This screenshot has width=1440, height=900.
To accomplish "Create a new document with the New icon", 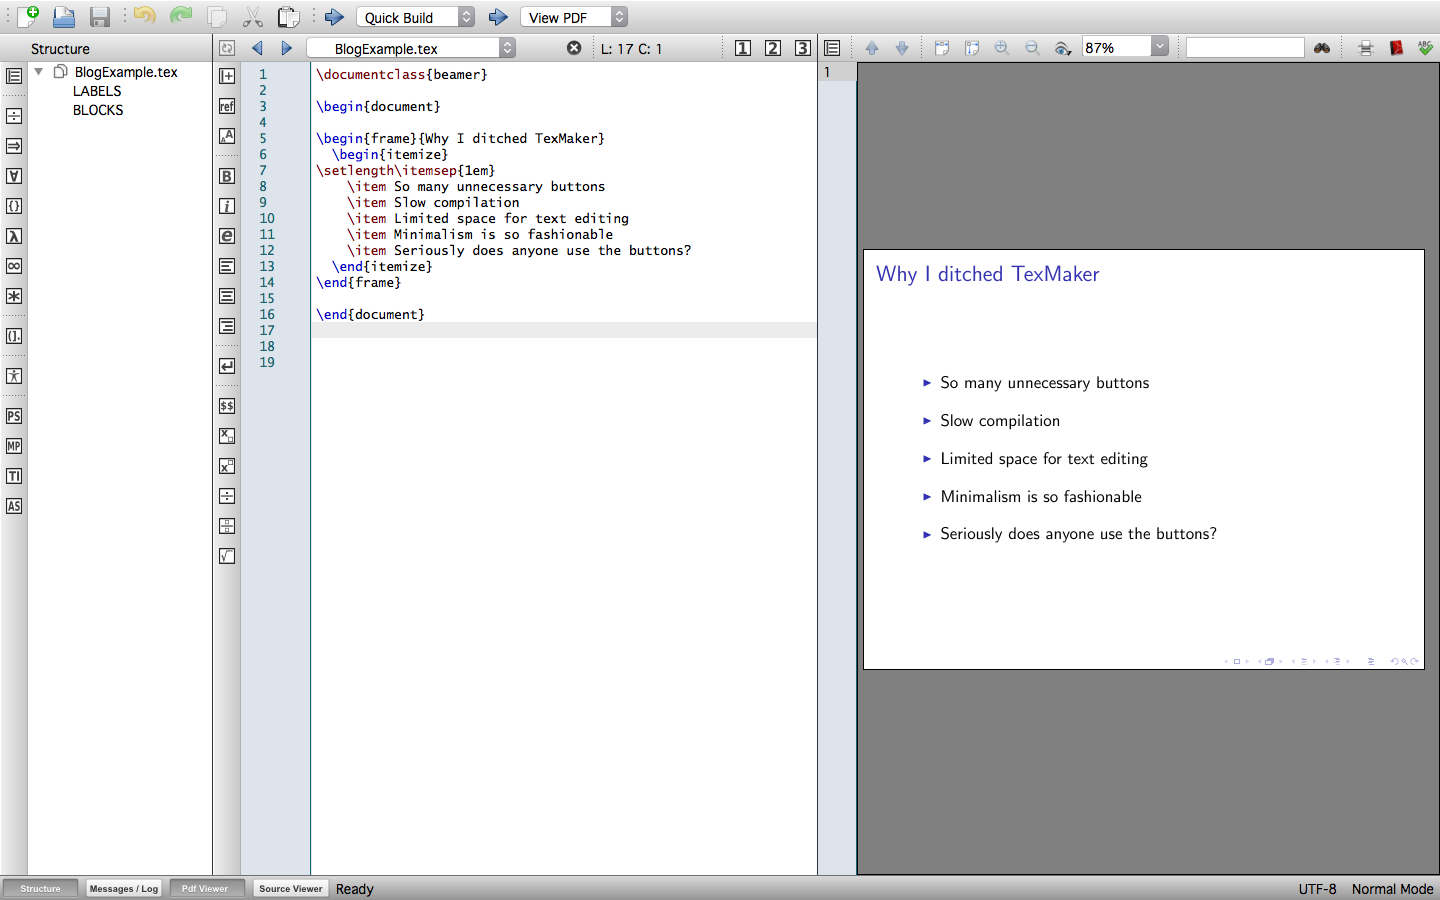I will pos(28,16).
